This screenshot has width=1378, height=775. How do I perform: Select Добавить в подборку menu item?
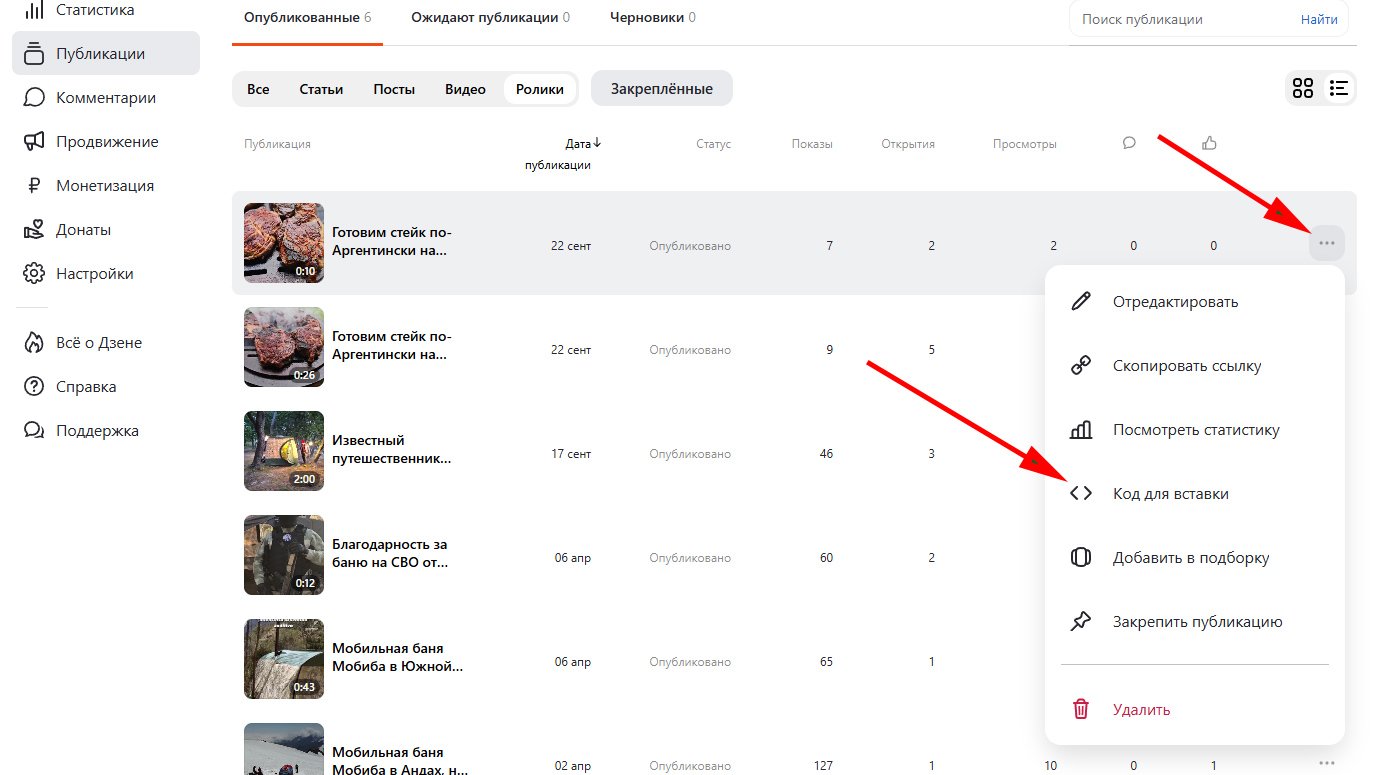[x=1190, y=558]
